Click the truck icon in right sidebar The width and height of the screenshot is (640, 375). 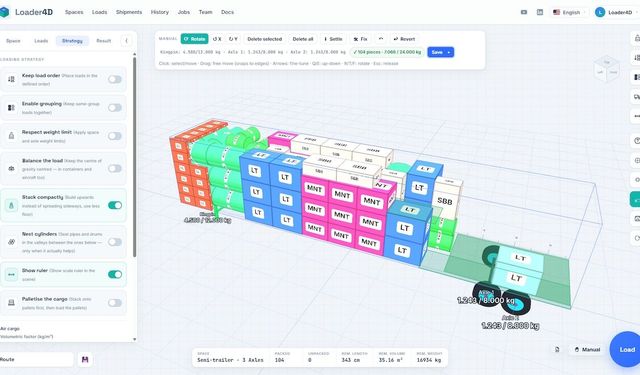(636, 97)
